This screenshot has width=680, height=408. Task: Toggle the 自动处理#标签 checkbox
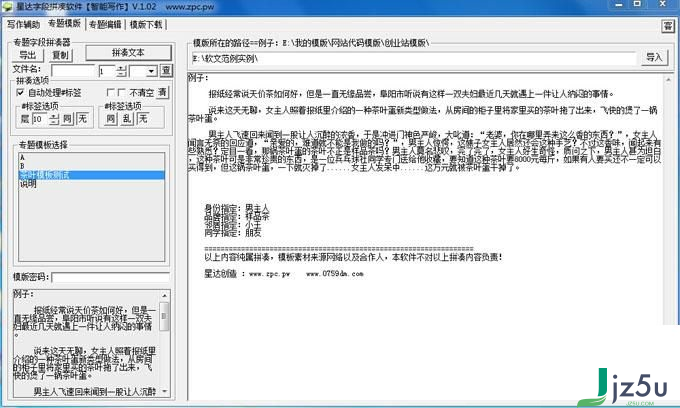20,92
